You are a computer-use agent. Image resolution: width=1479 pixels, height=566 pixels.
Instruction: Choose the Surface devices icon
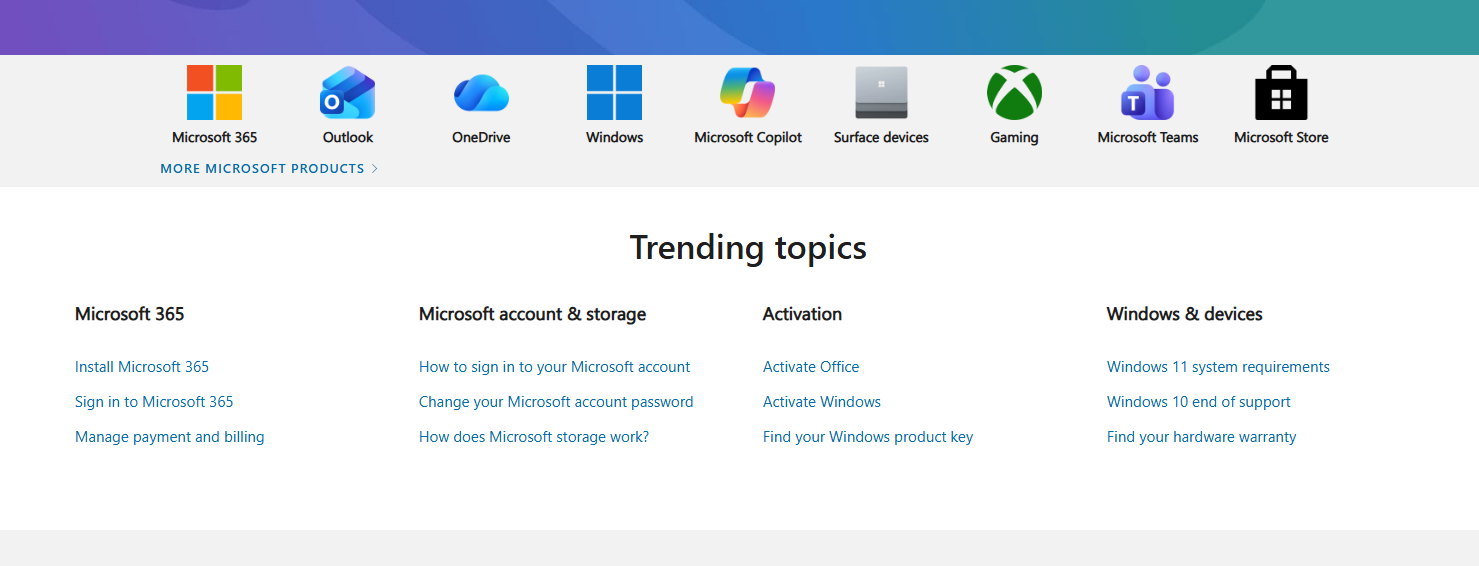click(881, 93)
